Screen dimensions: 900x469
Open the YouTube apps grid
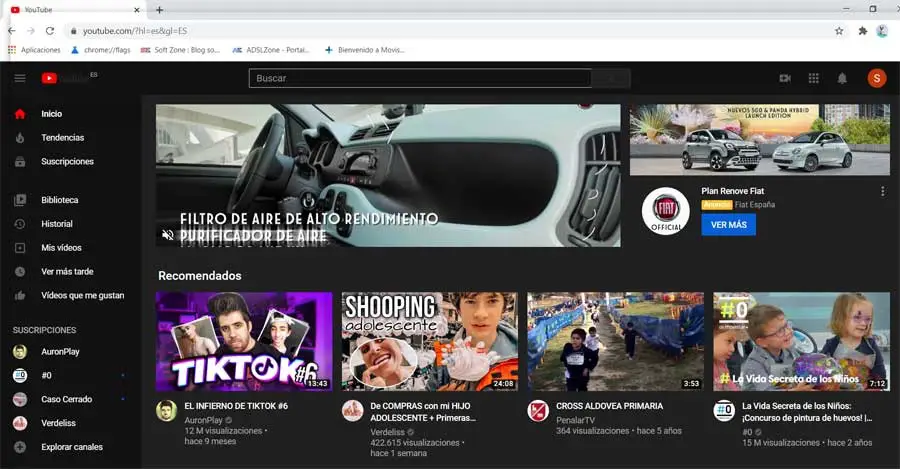click(813, 78)
